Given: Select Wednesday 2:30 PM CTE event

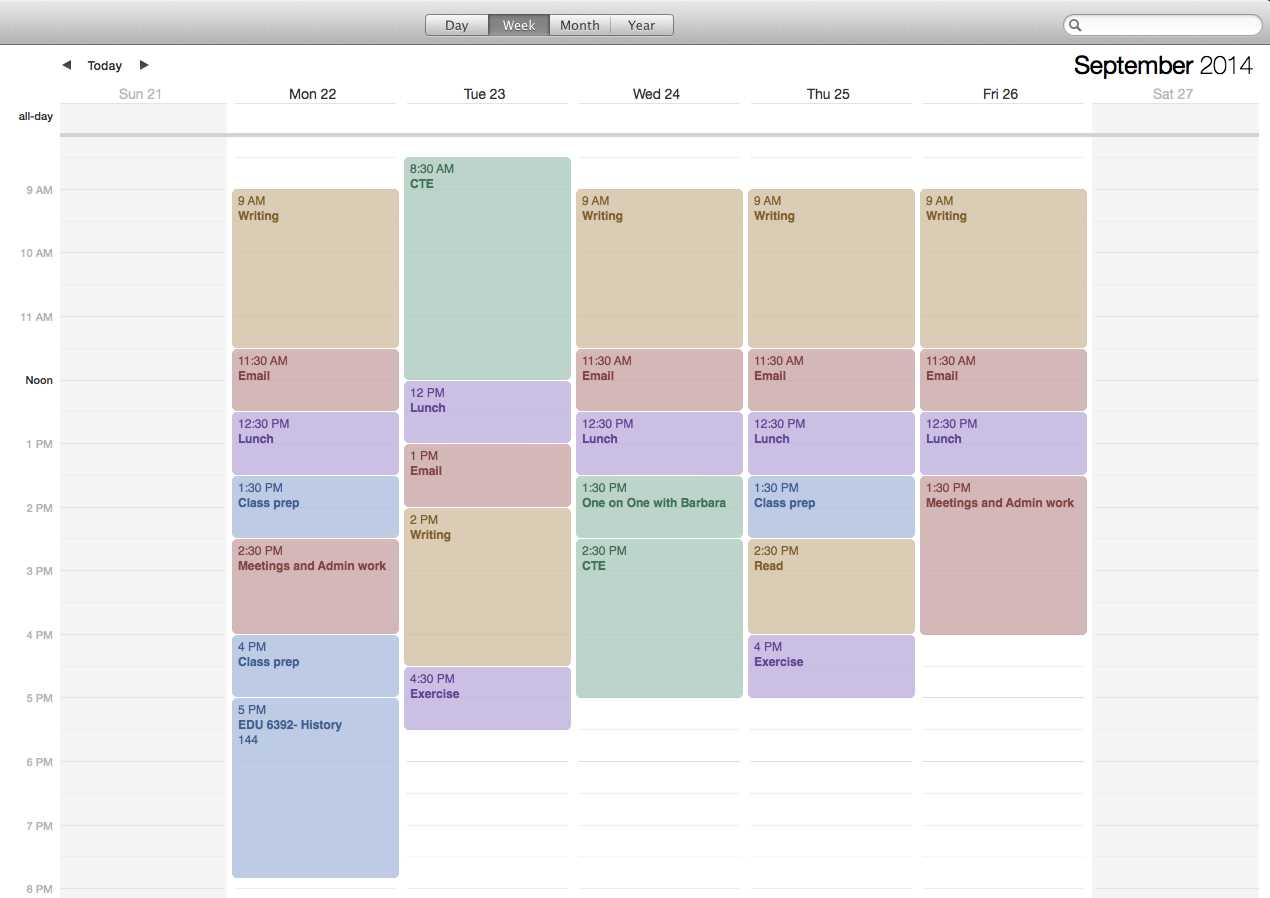Looking at the screenshot, I should tap(659, 618).
